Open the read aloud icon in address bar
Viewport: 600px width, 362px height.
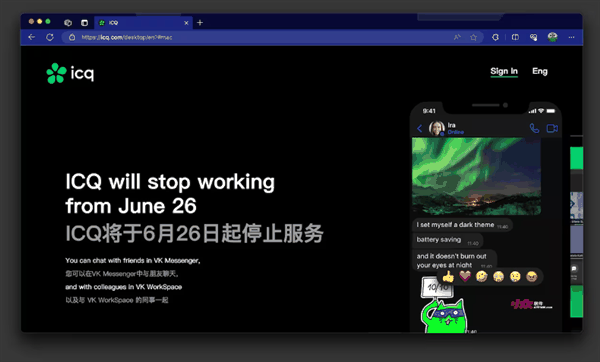pyautogui.click(x=457, y=37)
